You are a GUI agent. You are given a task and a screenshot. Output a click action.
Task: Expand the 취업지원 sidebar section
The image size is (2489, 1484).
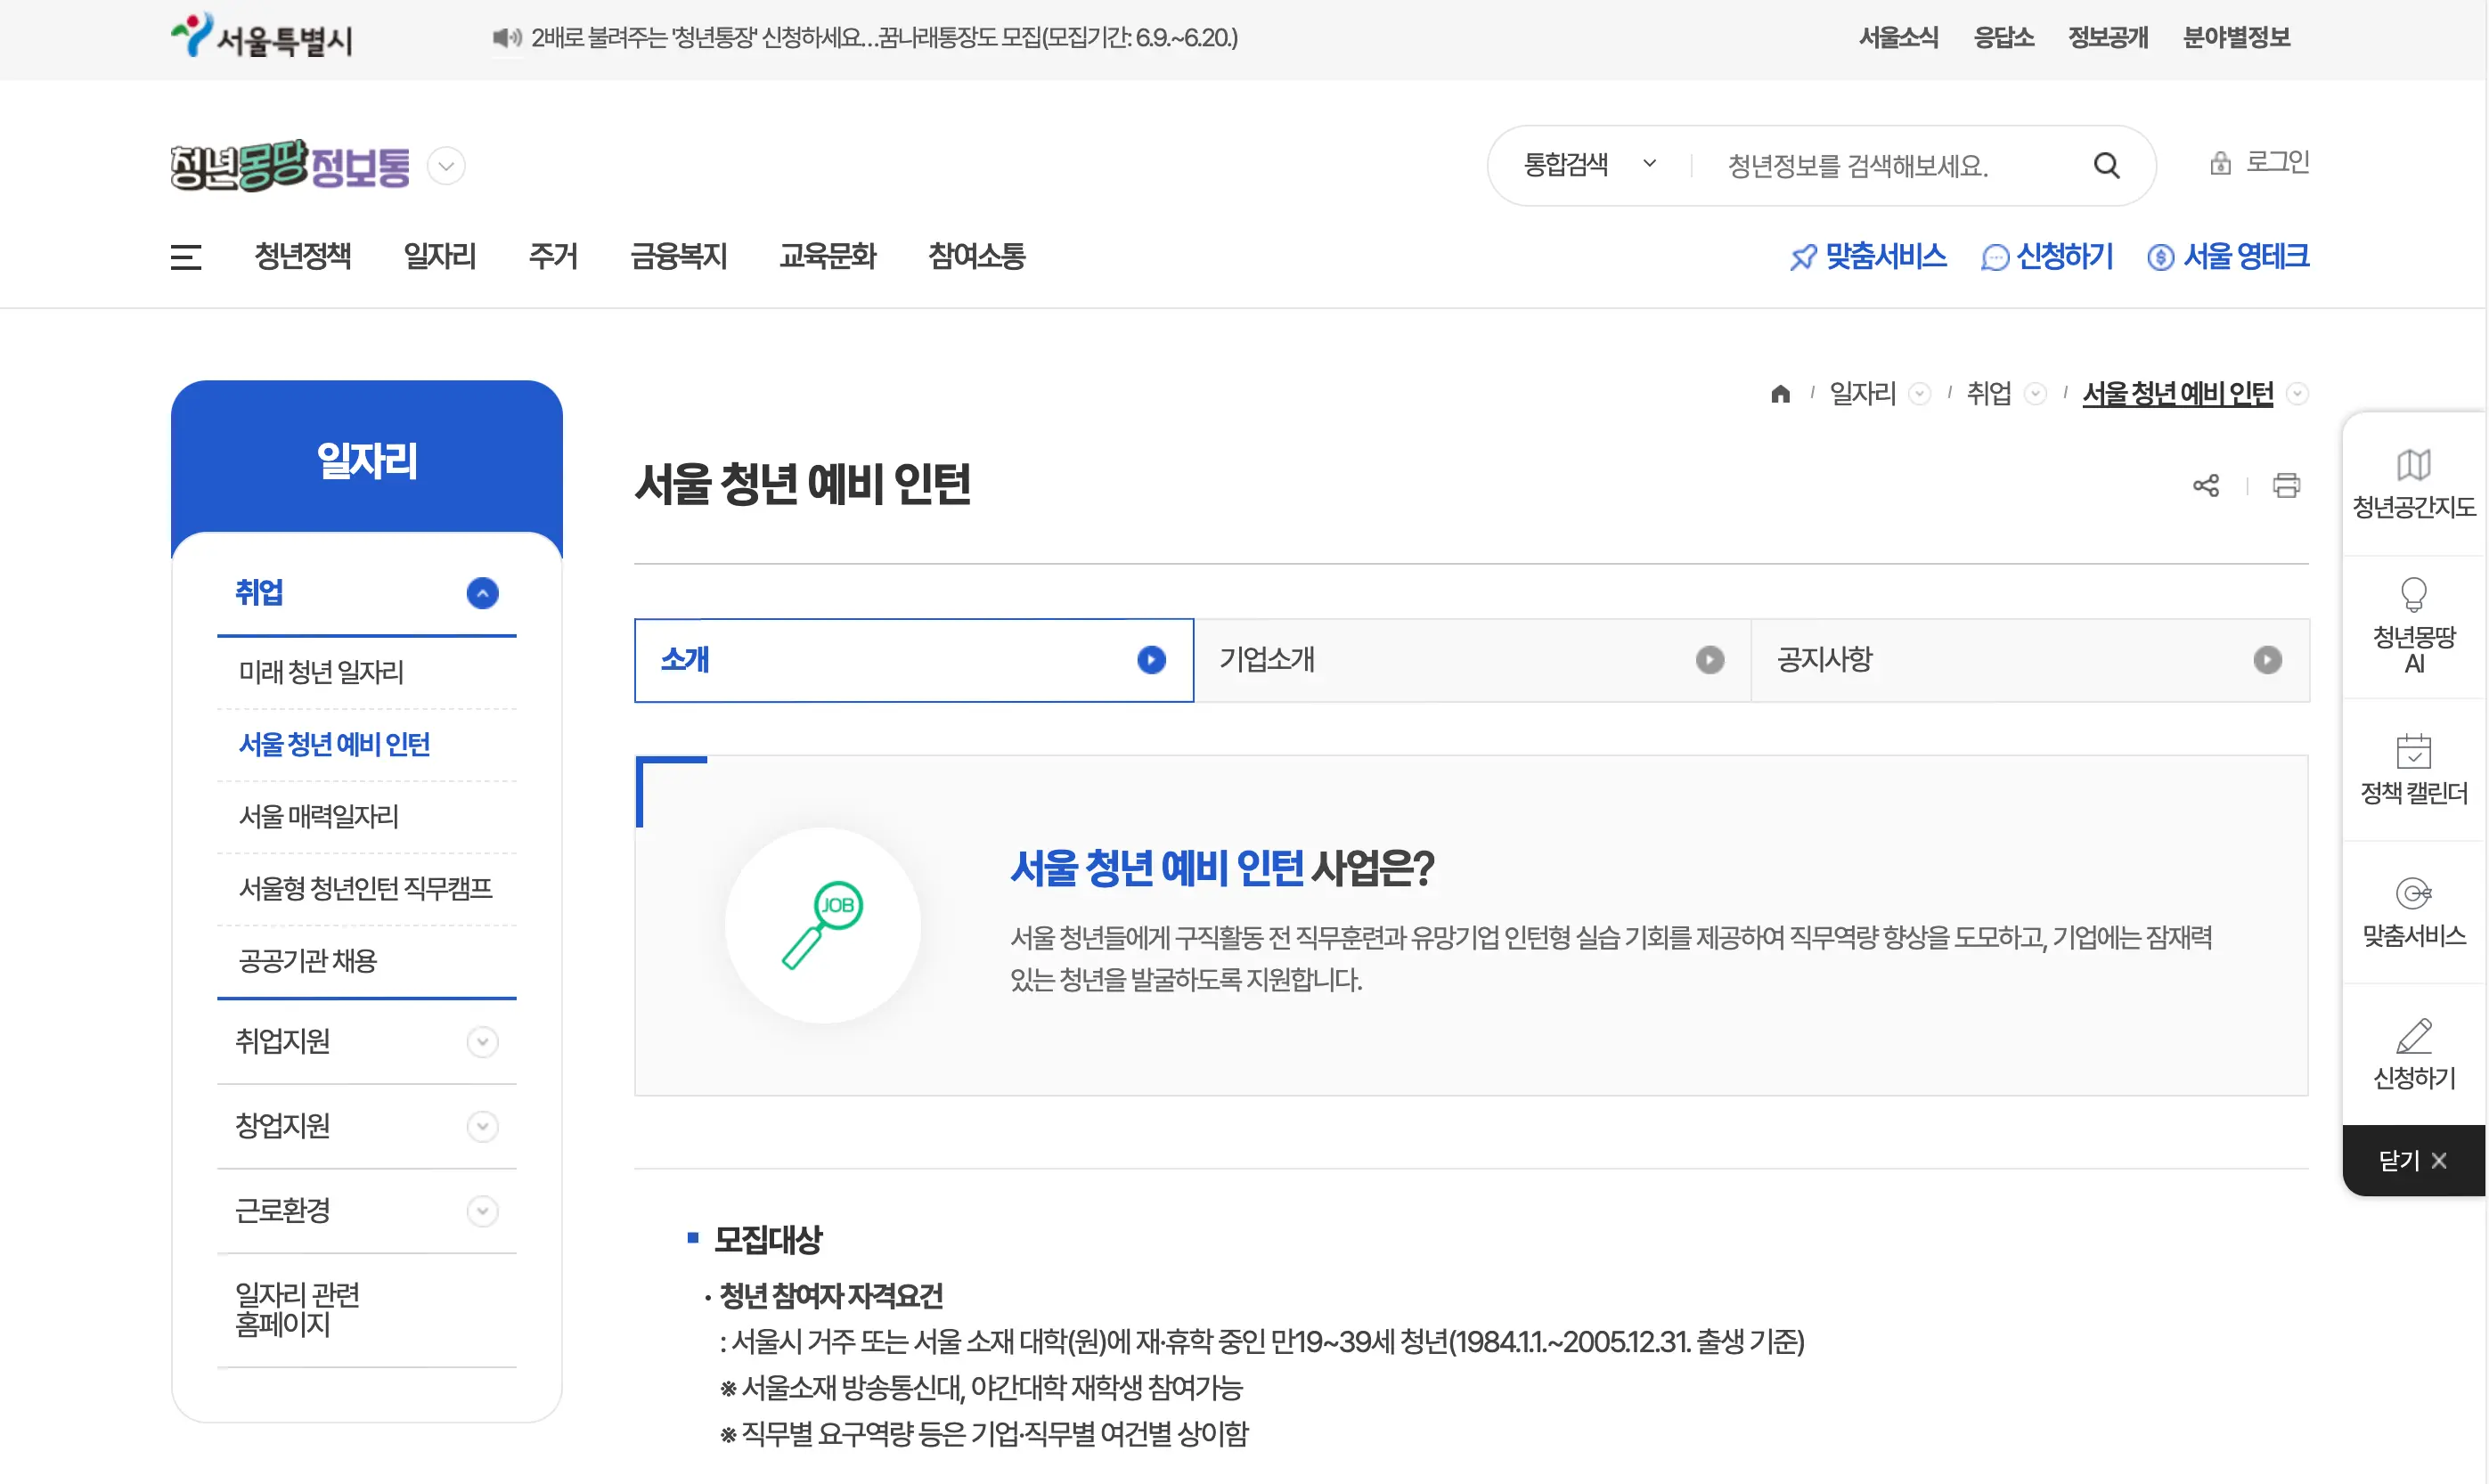(x=482, y=1042)
